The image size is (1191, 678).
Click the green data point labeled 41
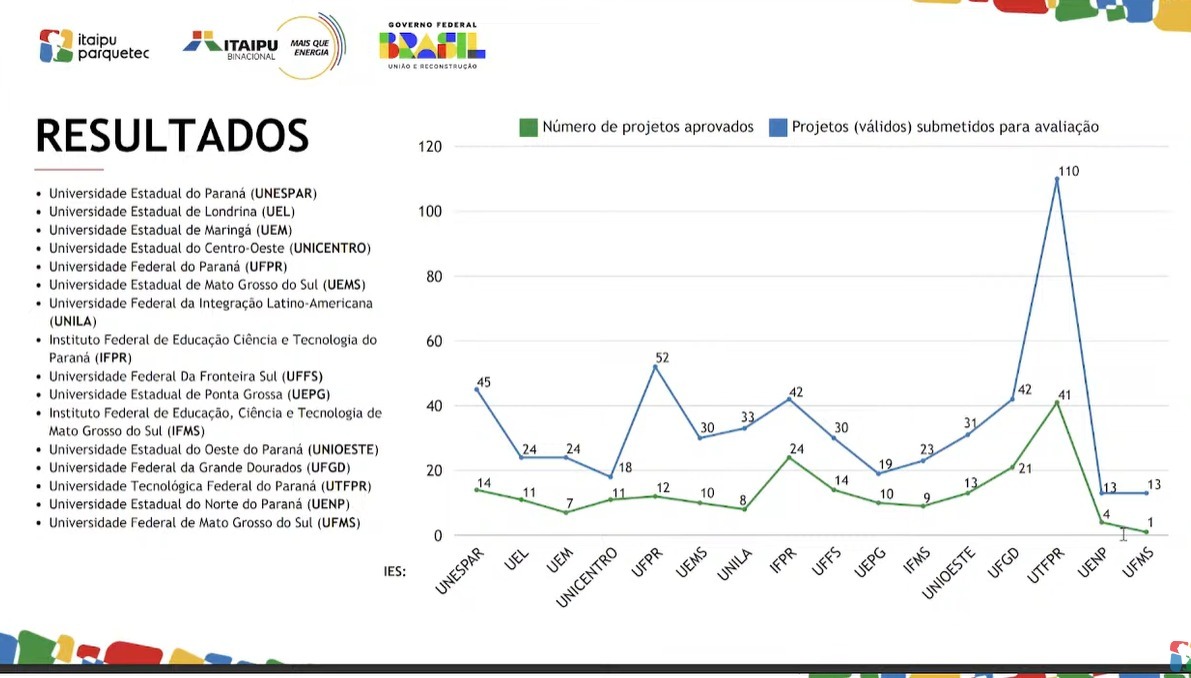click(x=1057, y=402)
